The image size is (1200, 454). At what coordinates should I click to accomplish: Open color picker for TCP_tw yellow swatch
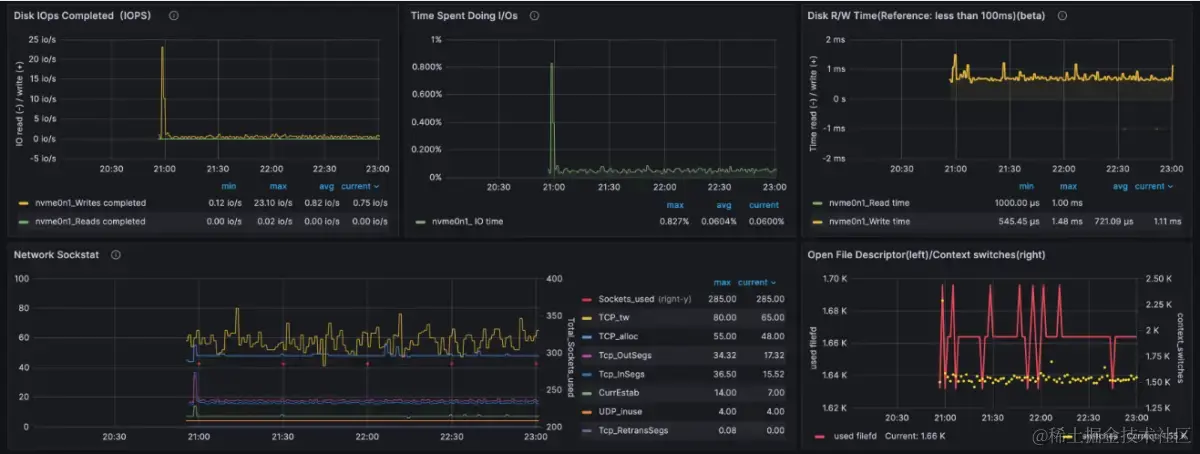pos(587,317)
